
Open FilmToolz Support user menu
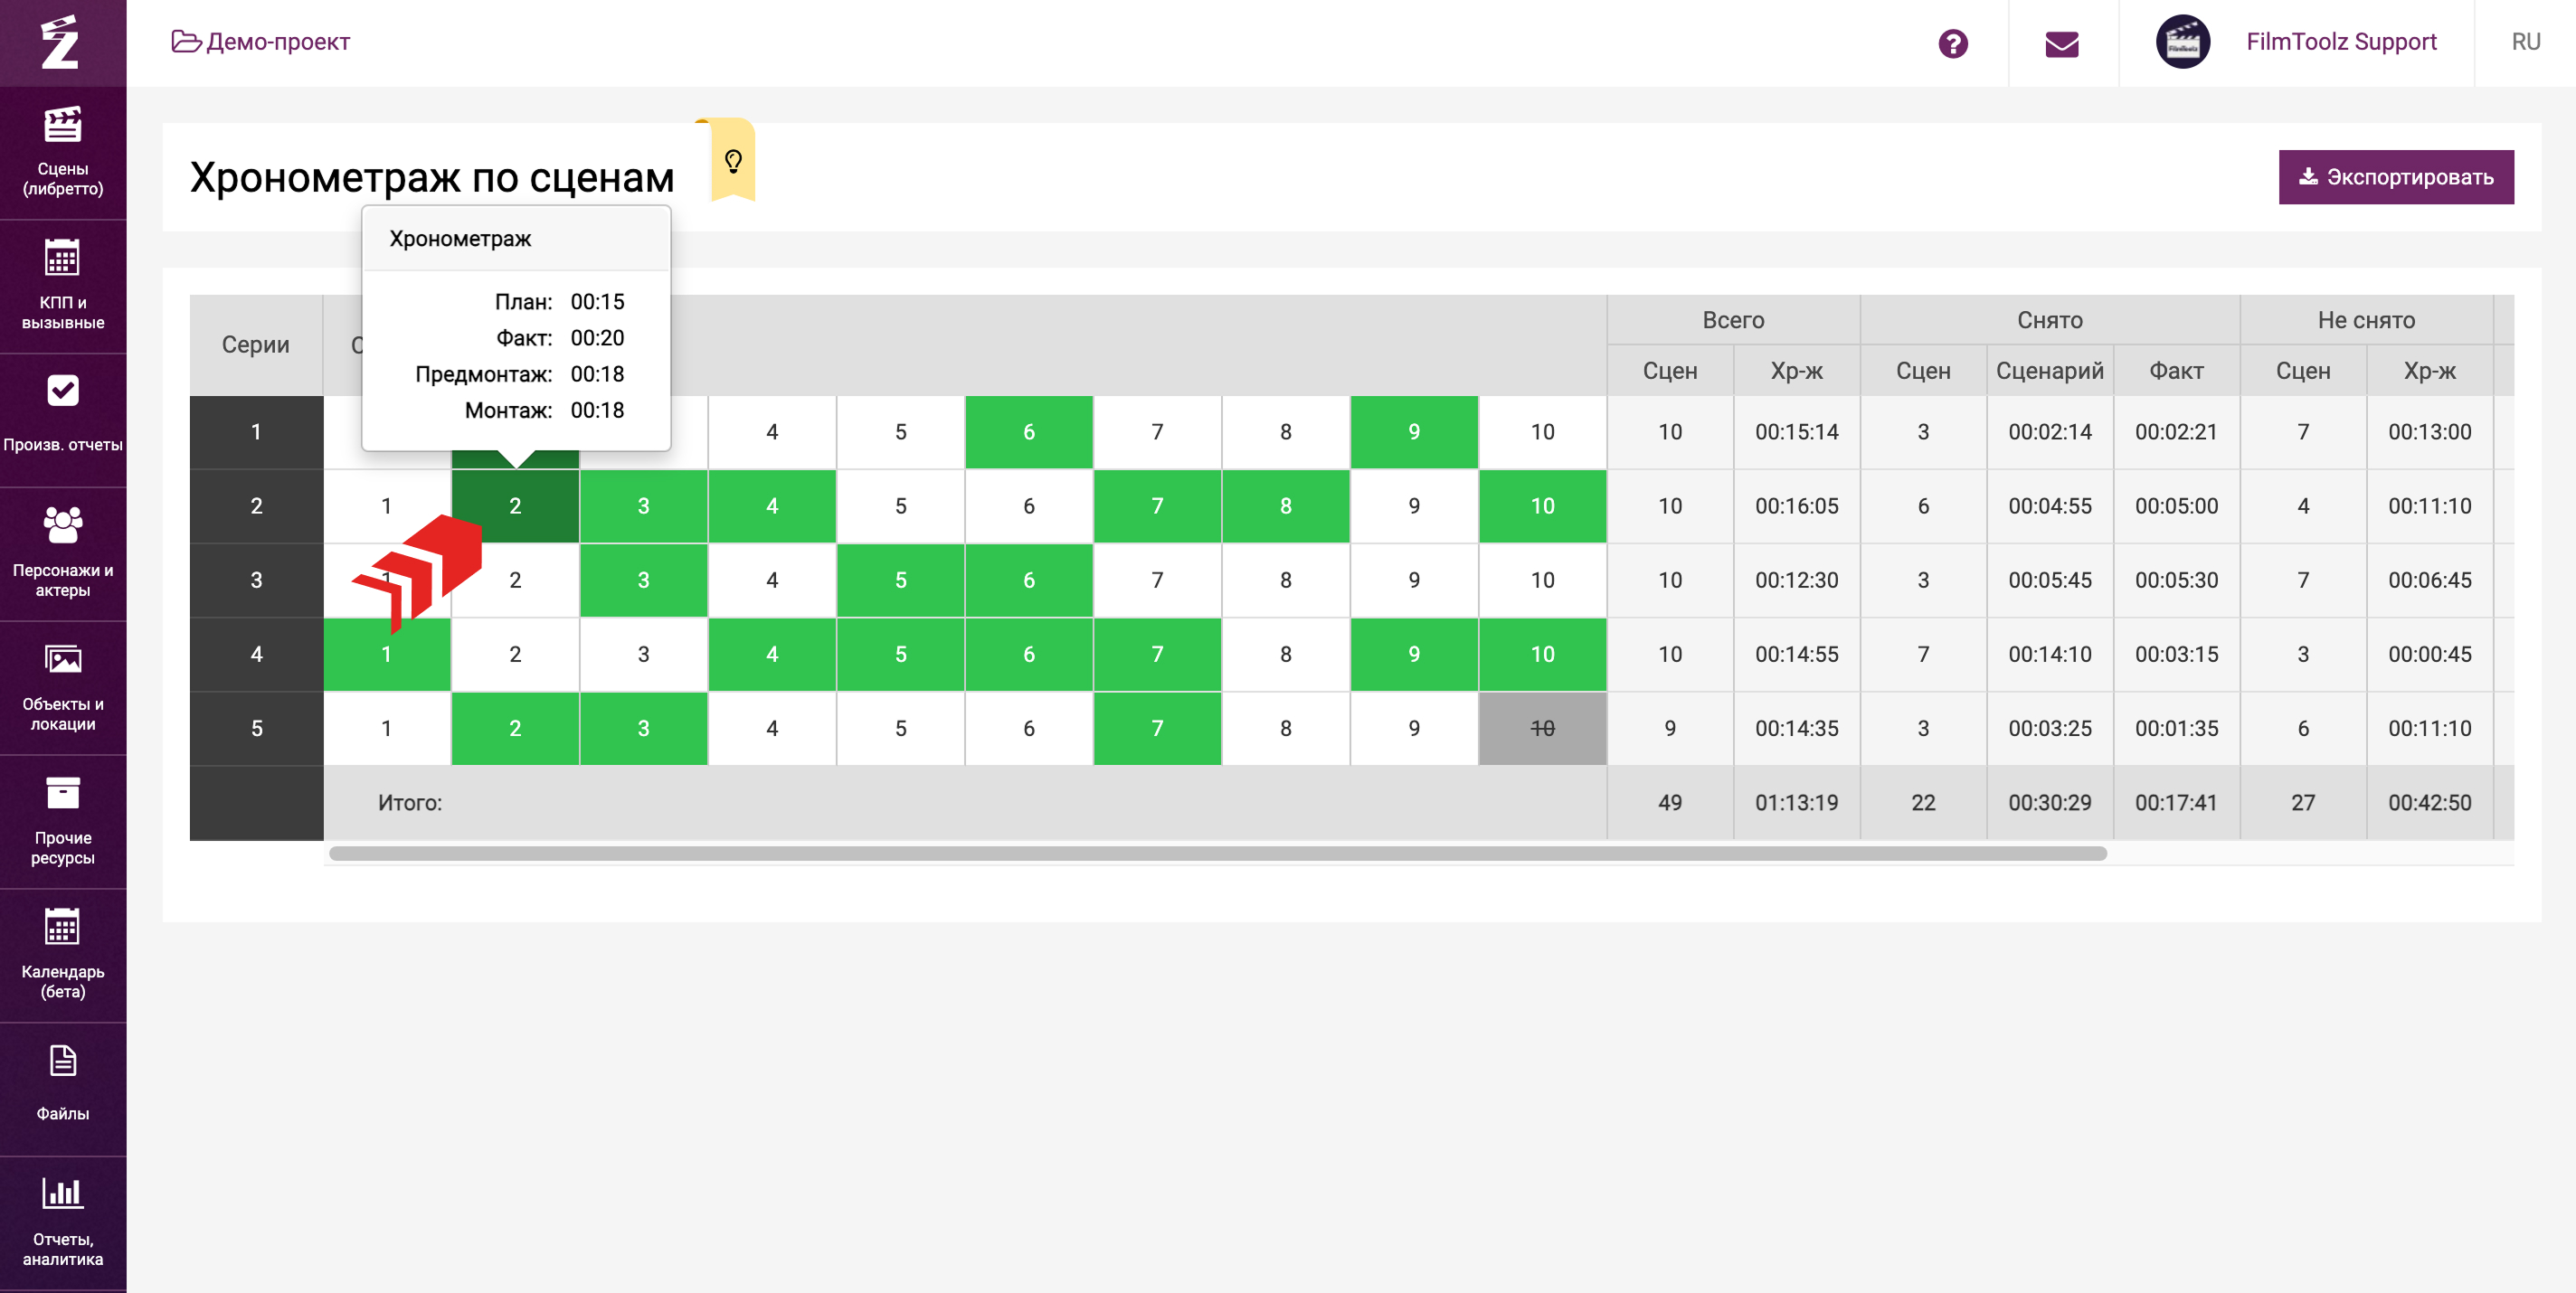2340,42
